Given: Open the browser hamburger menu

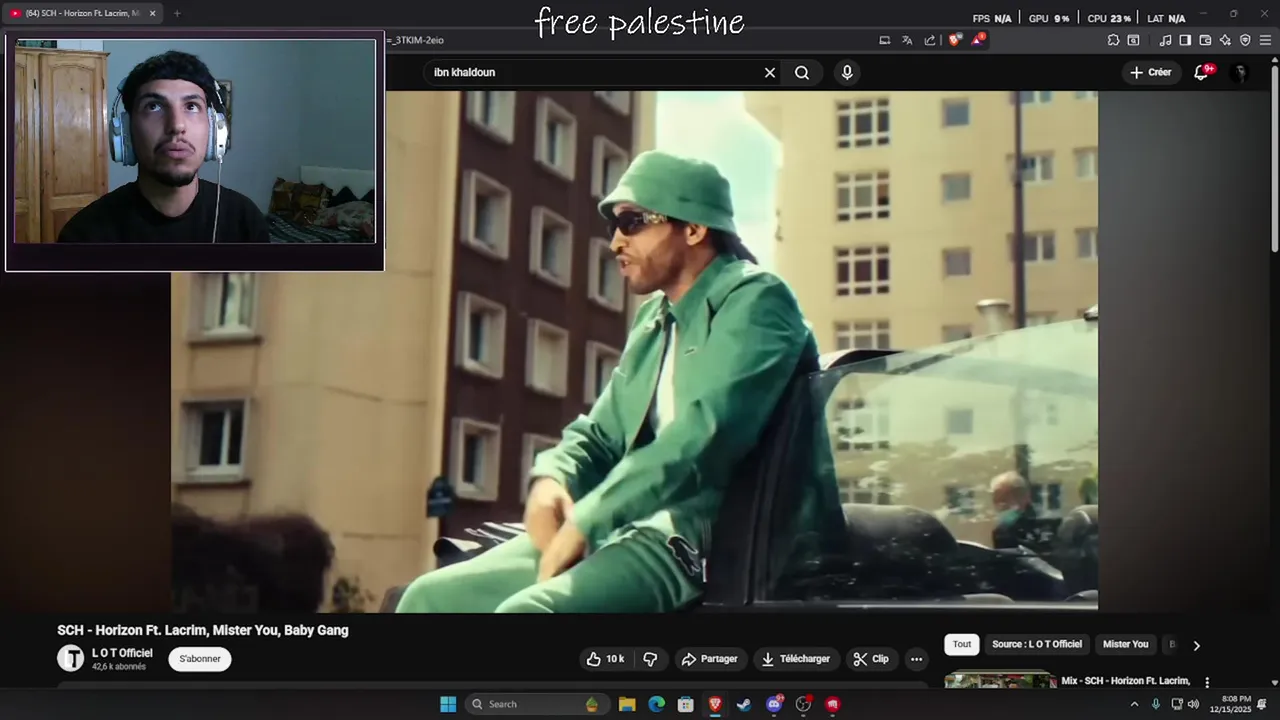Looking at the screenshot, I should [x=1265, y=40].
